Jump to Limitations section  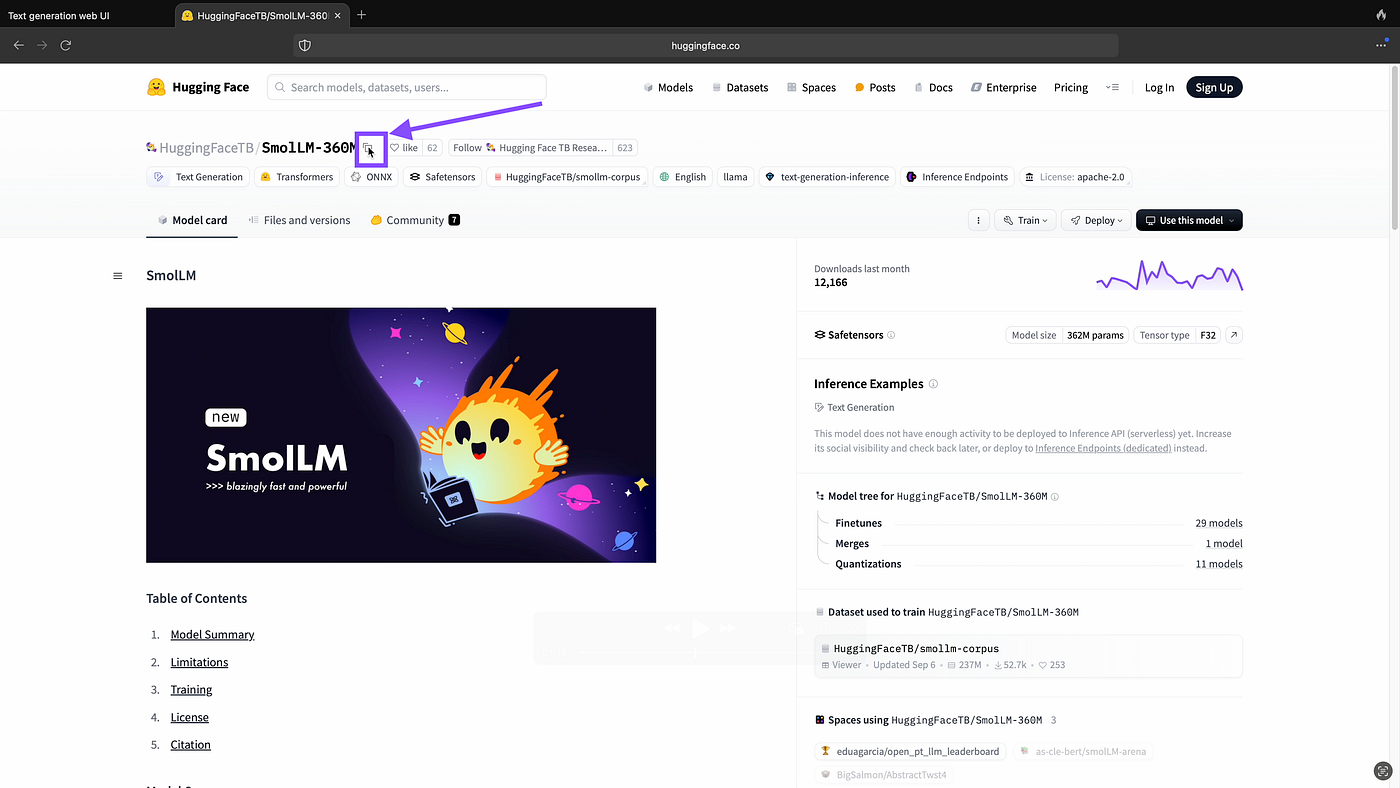(x=199, y=662)
